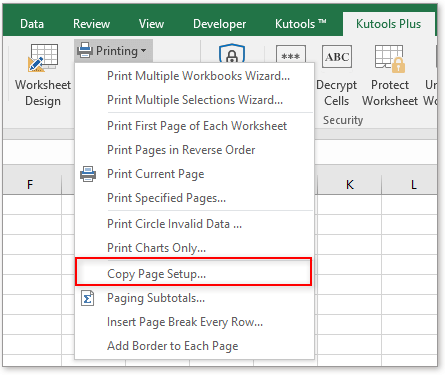Open the Developer ribbon tab
This screenshot has width=445, height=375.
219,24
